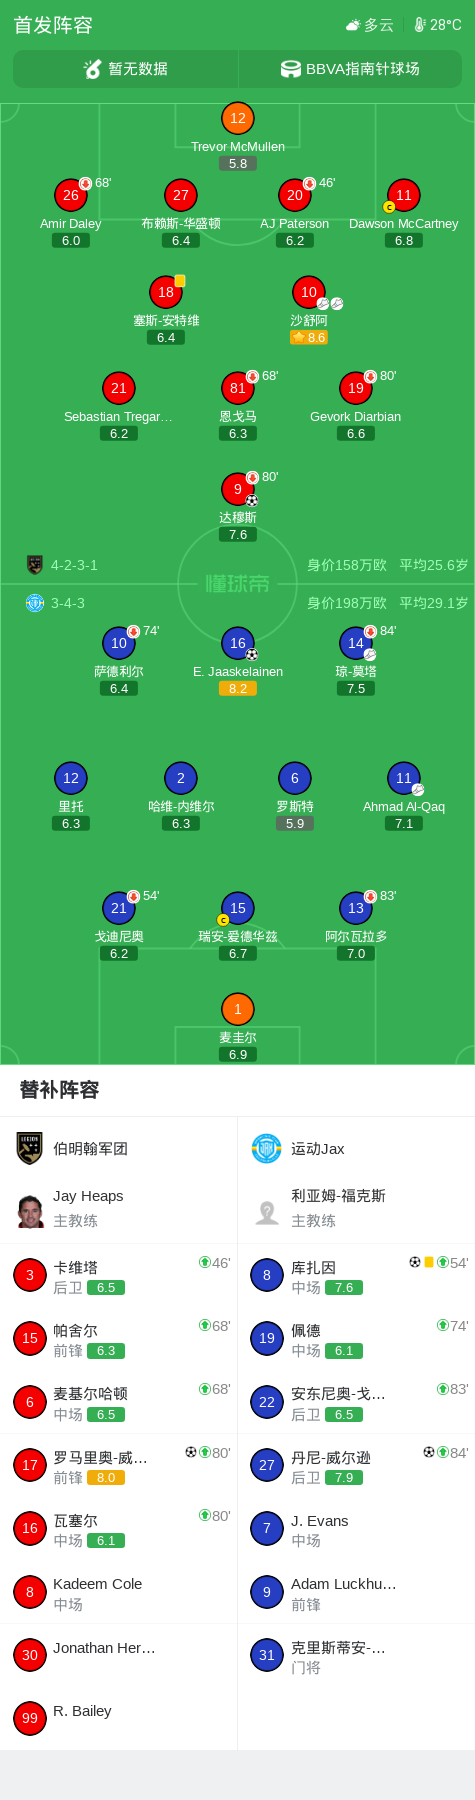
Task: Tap the Sporting Jax crest beside 3-4-3
Action: (x=35, y=603)
